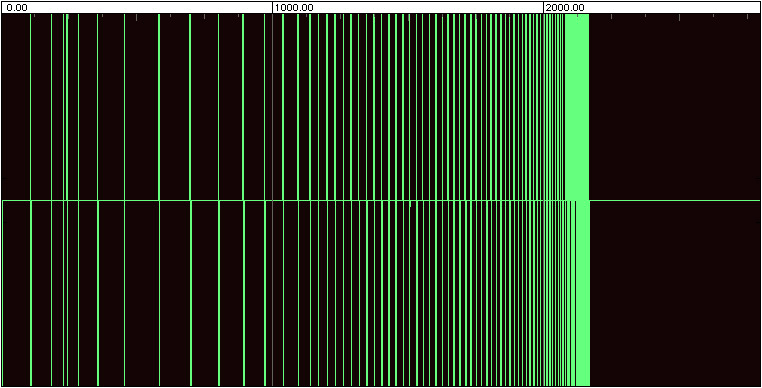Click the closely paired double spike near the start
The height and width of the screenshot is (388, 762).
(66, 199)
